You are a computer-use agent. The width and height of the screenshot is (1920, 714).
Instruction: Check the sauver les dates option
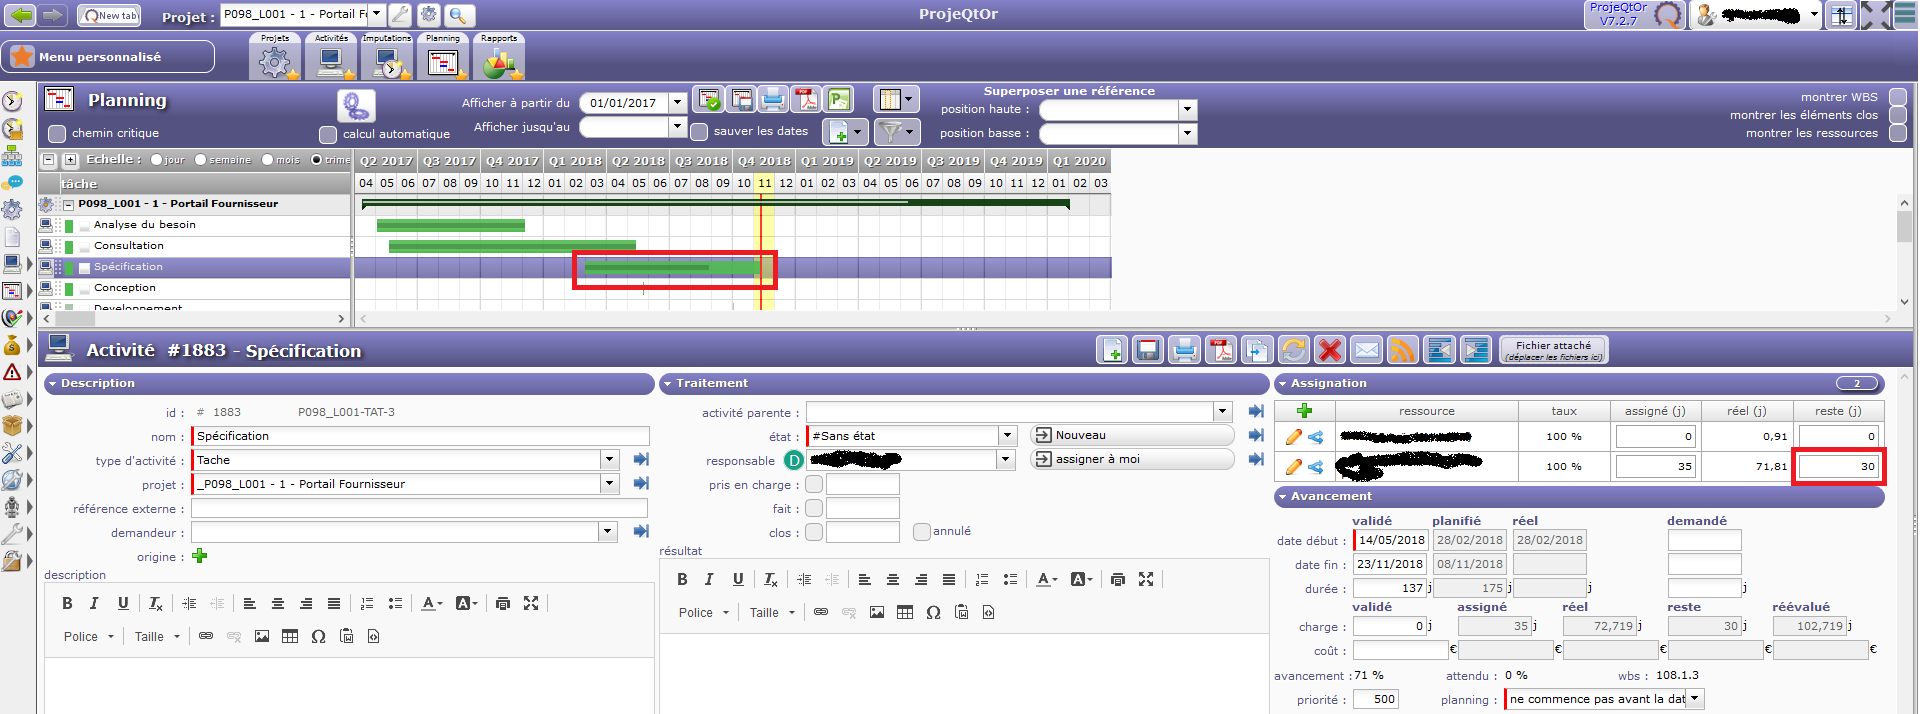tap(699, 132)
